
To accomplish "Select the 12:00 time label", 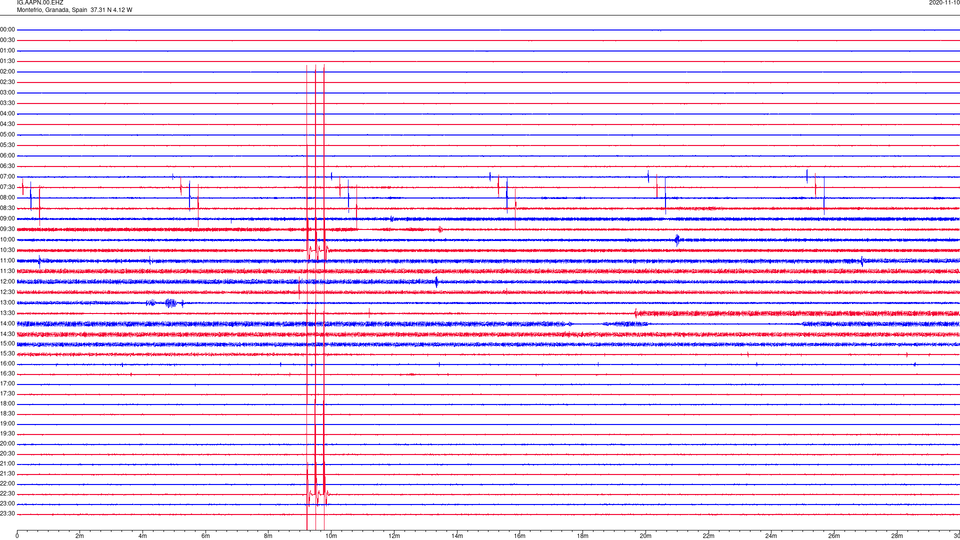I will (x=8, y=282).
